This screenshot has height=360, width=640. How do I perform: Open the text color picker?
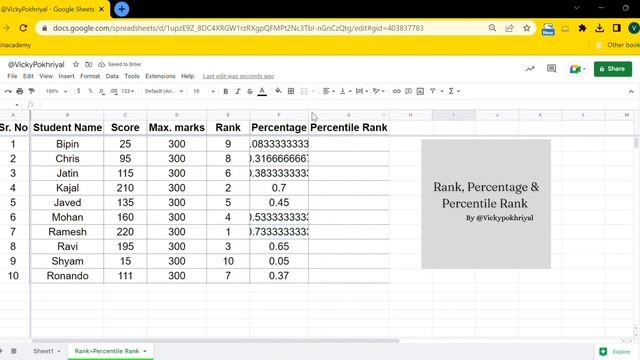[x=262, y=91]
